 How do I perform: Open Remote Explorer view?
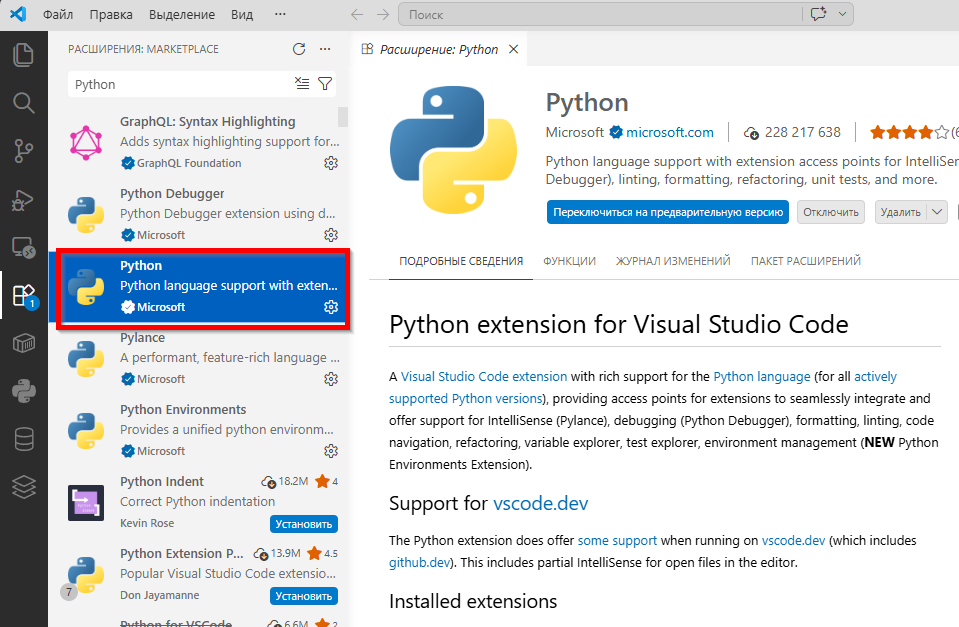point(23,247)
